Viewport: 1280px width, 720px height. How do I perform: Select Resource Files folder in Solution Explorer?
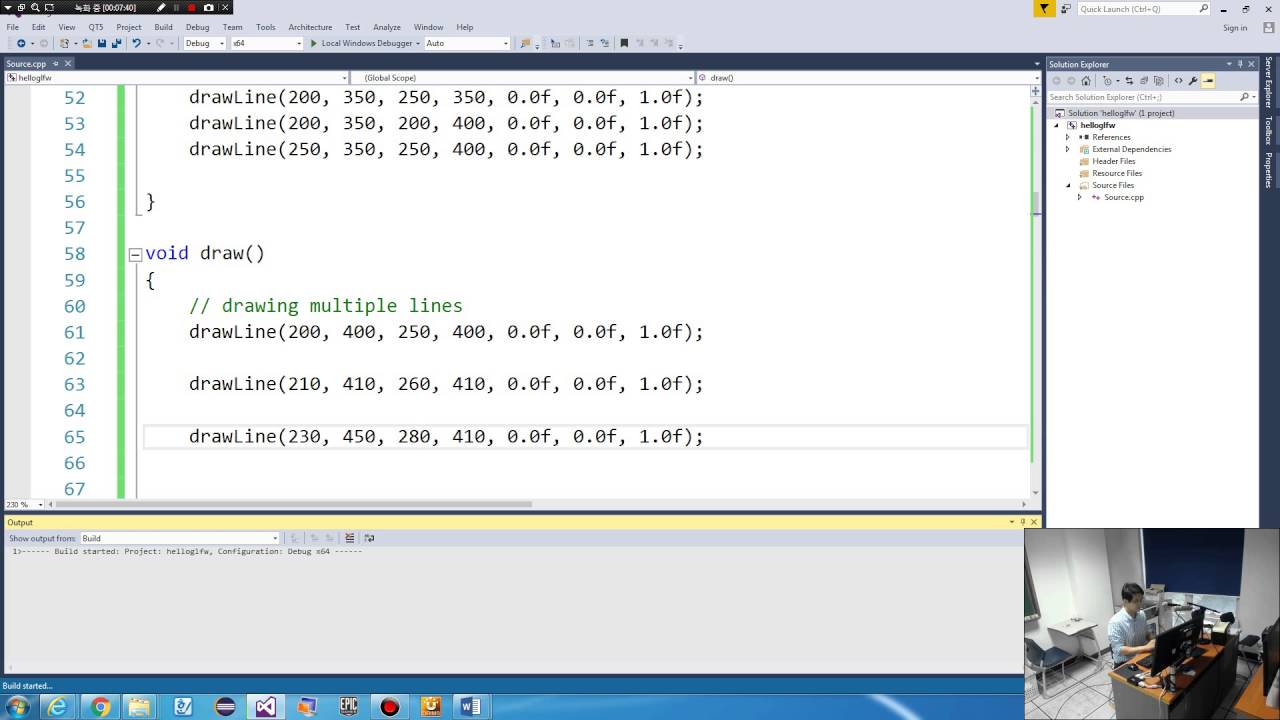coord(1116,173)
